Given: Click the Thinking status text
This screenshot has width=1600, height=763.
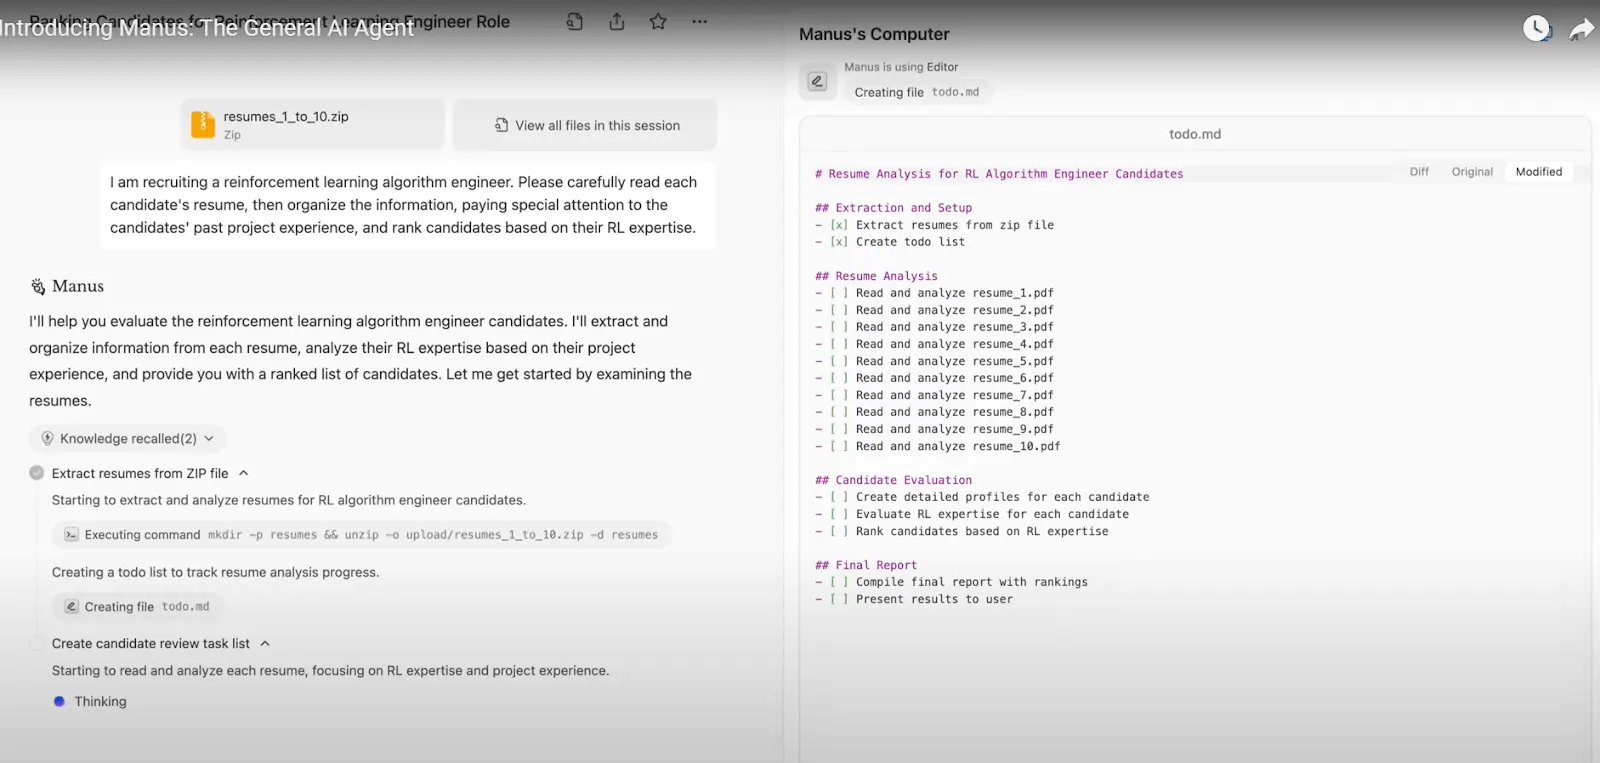Looking at the screenshot, I should 100,701.
